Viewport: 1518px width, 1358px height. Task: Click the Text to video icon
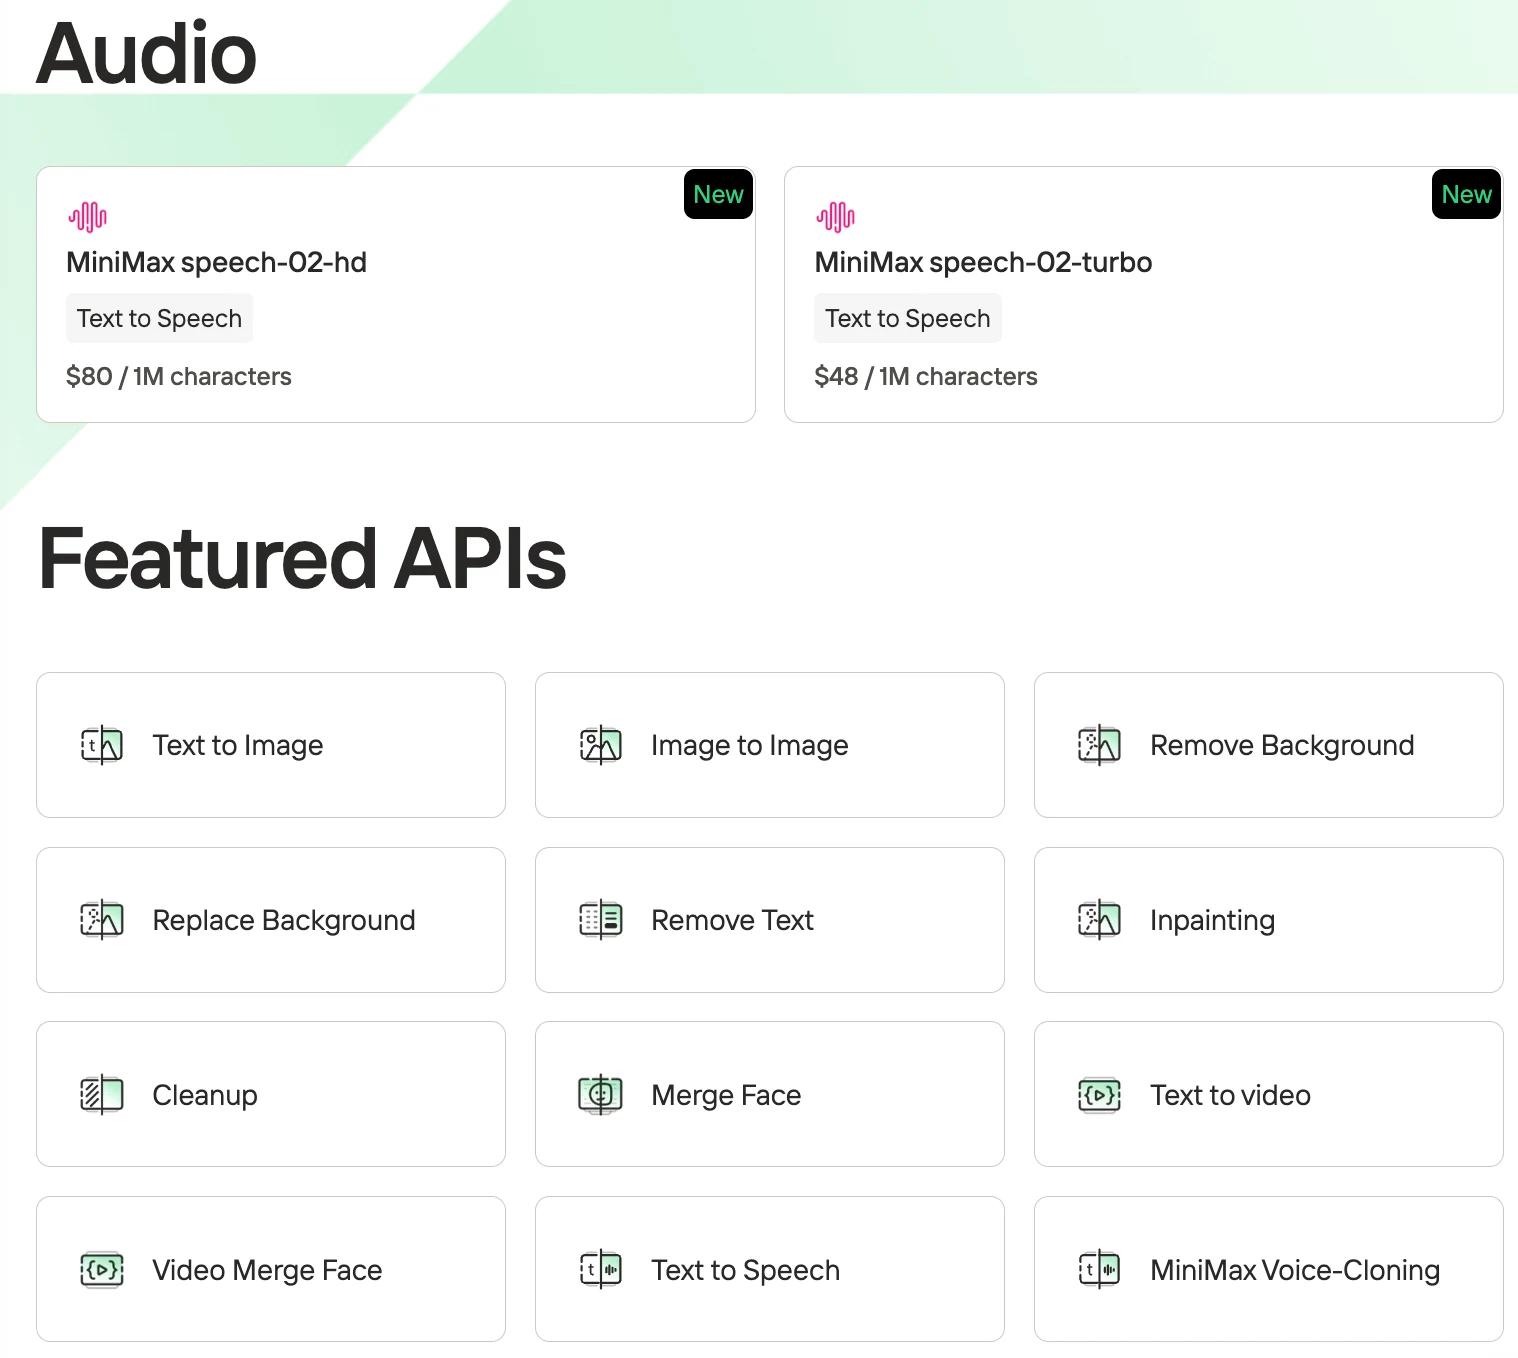click(x=1099, y=1095)
